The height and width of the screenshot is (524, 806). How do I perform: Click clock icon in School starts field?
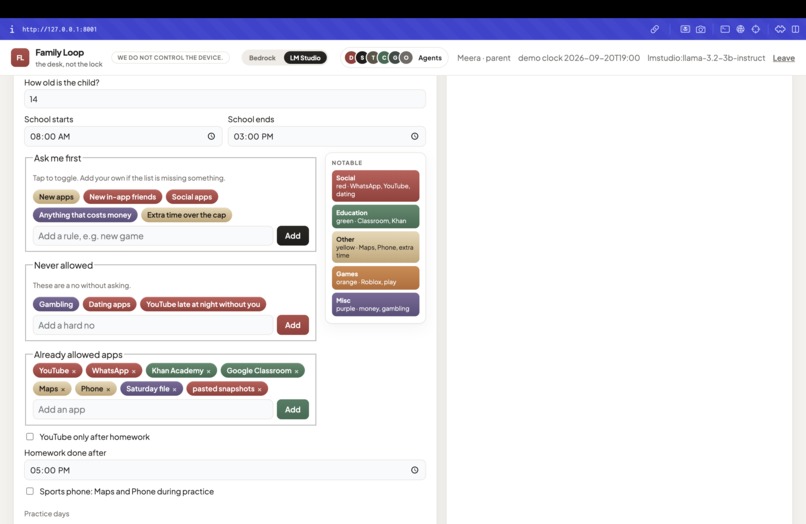pyautogui.click(x=211, y=136)
